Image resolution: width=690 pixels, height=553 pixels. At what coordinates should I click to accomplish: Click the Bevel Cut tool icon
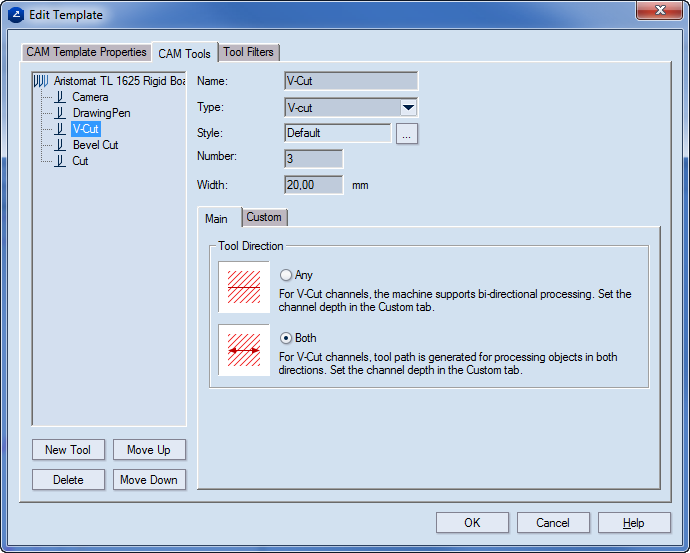[x=60, y=145]
